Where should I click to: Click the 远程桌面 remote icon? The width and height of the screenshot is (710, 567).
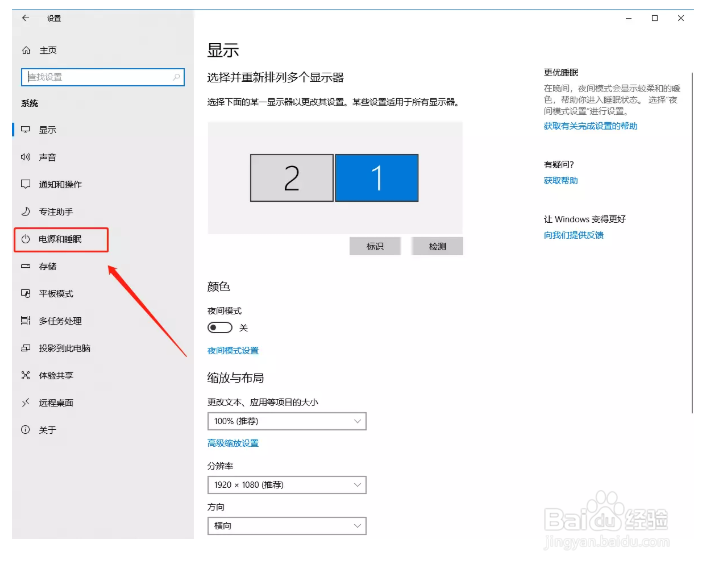pyautogui.click(x=26, y=402)
